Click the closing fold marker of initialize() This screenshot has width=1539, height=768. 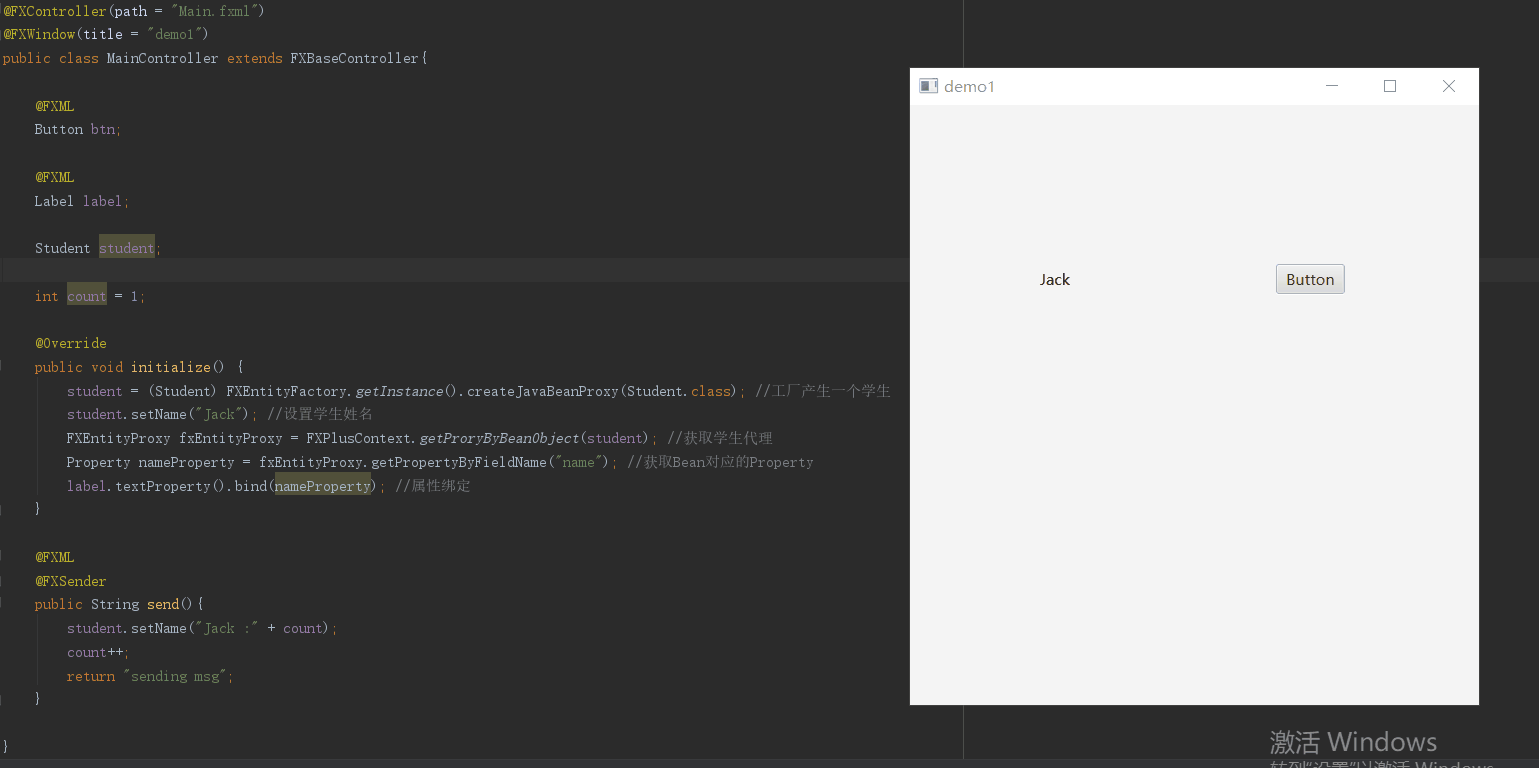pyautogui.click(x=3, y=509)
